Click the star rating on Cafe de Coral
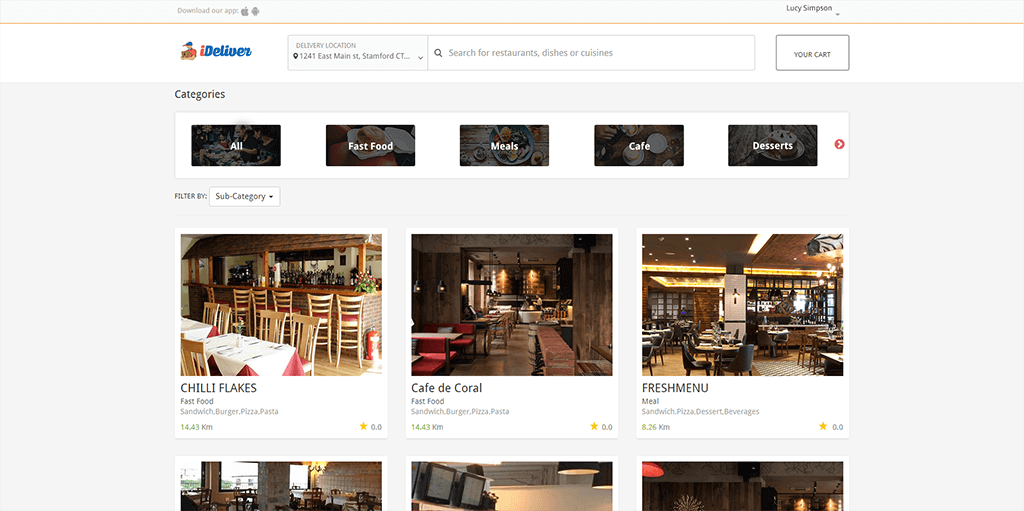Image resolution: width=1024 pixels, height=511 pixels. (x=601, y=427)
